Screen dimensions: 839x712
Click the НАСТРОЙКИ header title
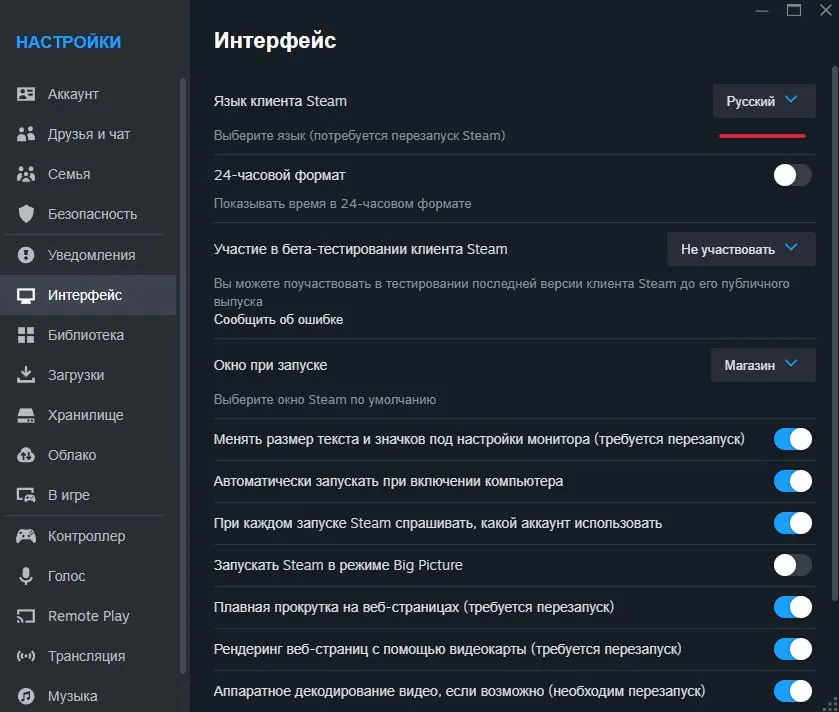click(68, 42)
